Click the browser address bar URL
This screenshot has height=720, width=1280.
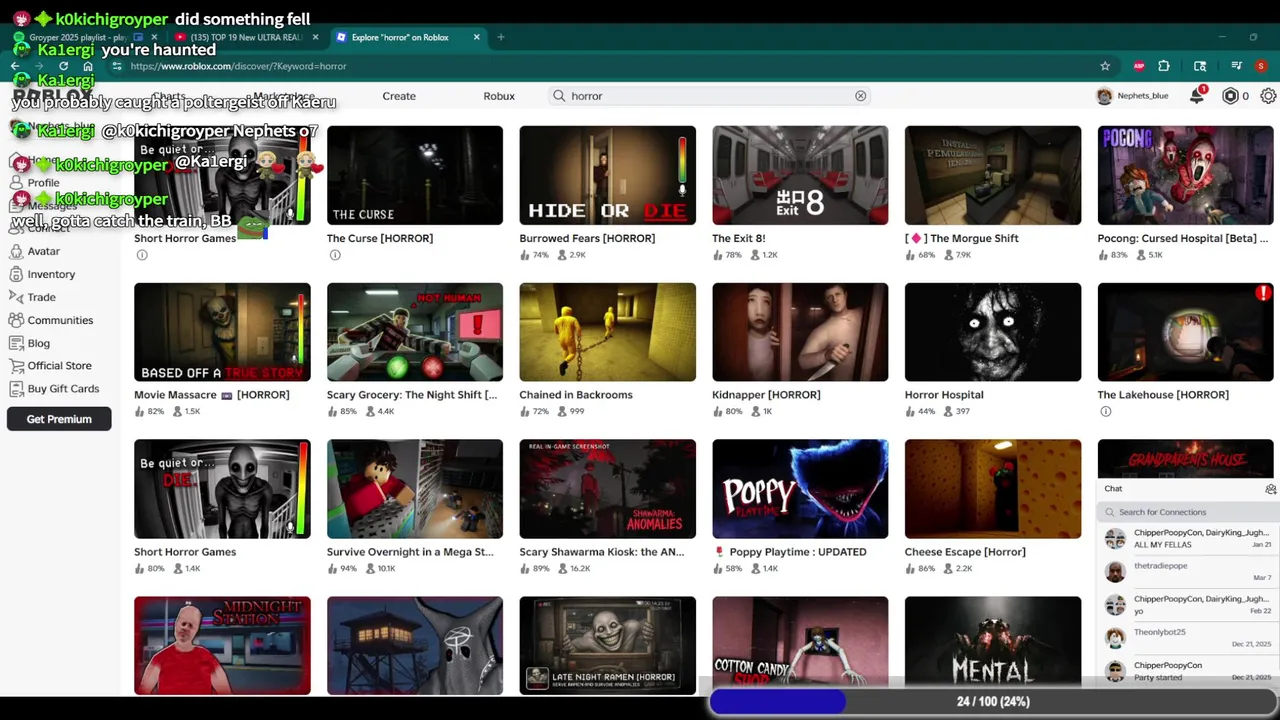tap(238, 66)
